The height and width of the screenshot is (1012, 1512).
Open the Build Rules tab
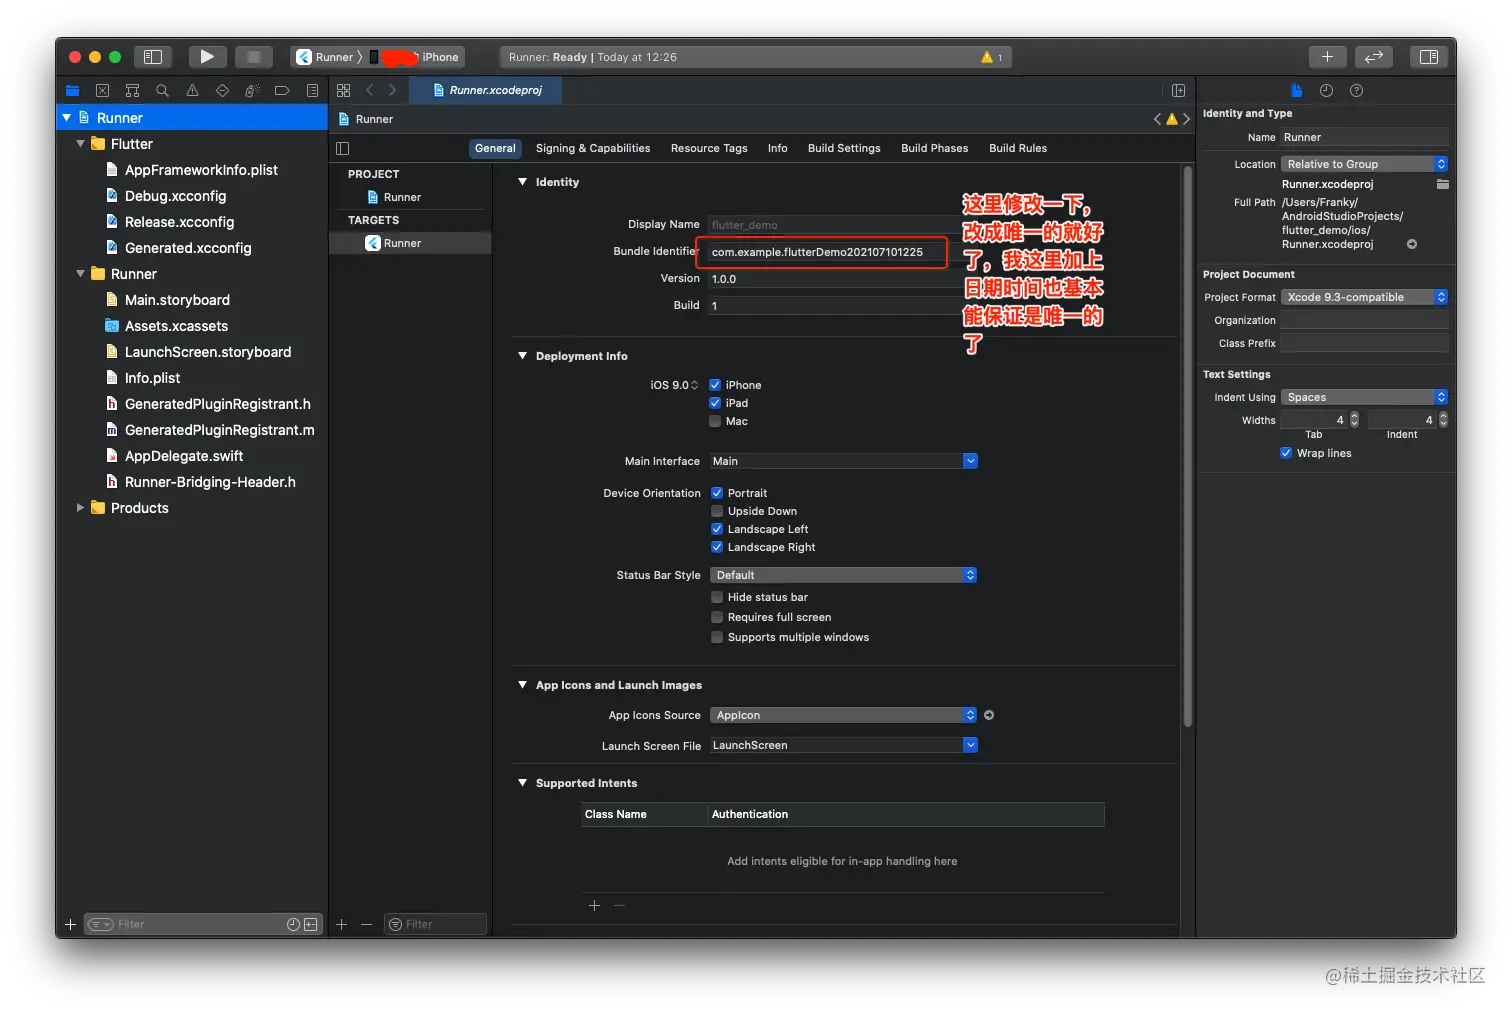click(x=1018, y=148)
